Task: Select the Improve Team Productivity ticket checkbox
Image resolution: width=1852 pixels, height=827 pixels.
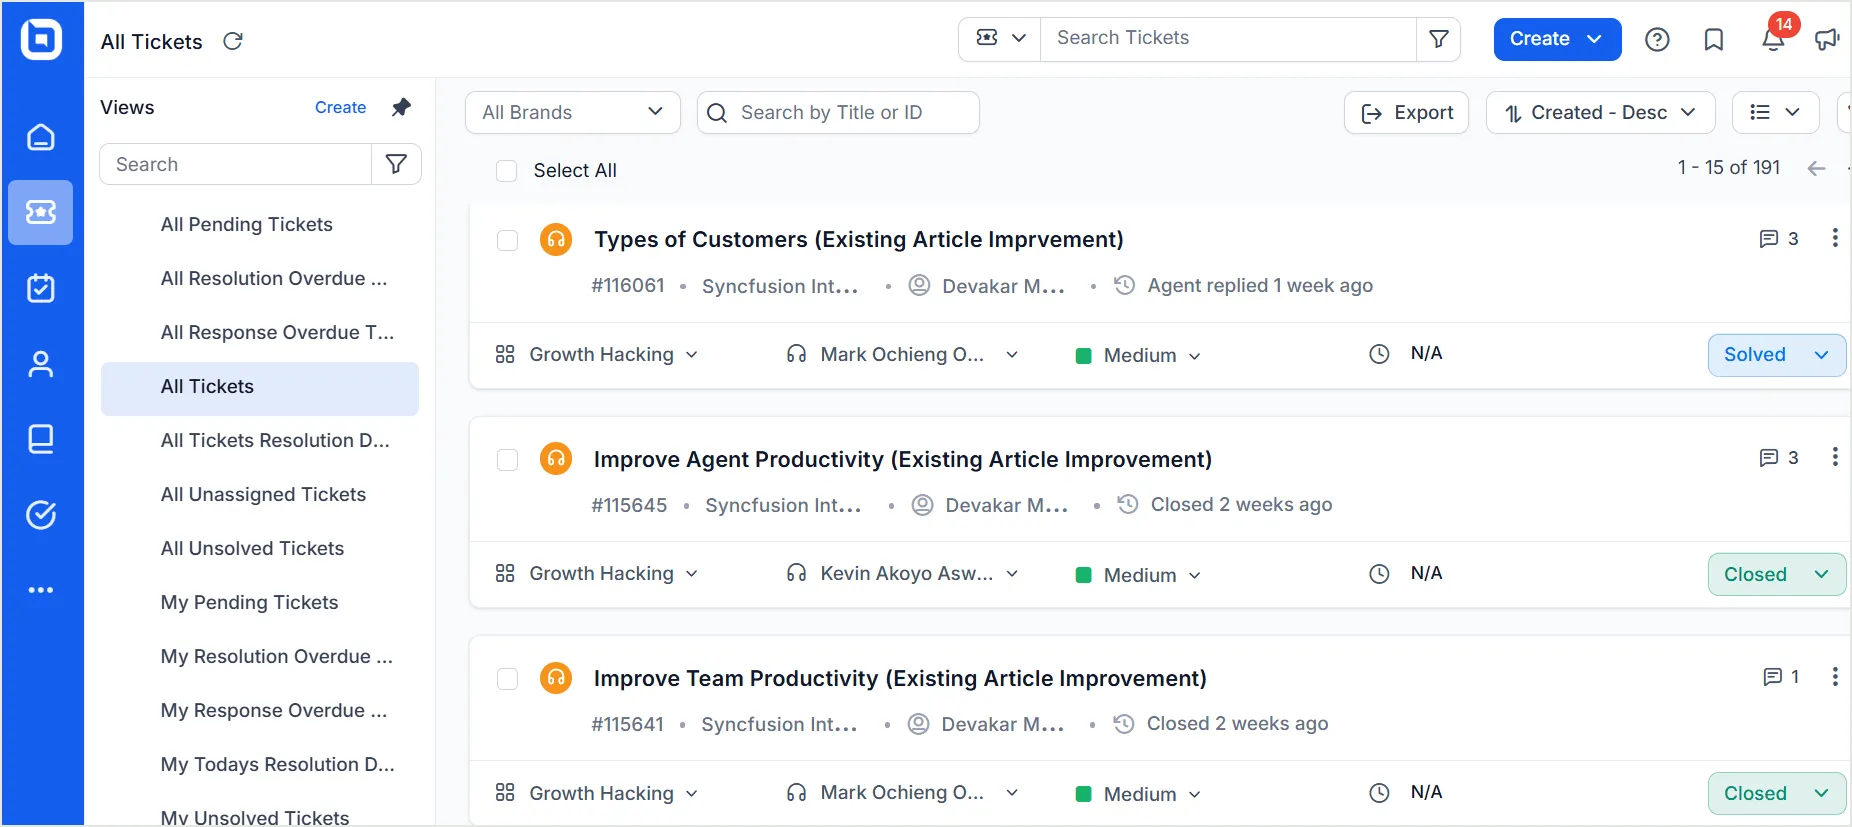Action: [508, 679]
